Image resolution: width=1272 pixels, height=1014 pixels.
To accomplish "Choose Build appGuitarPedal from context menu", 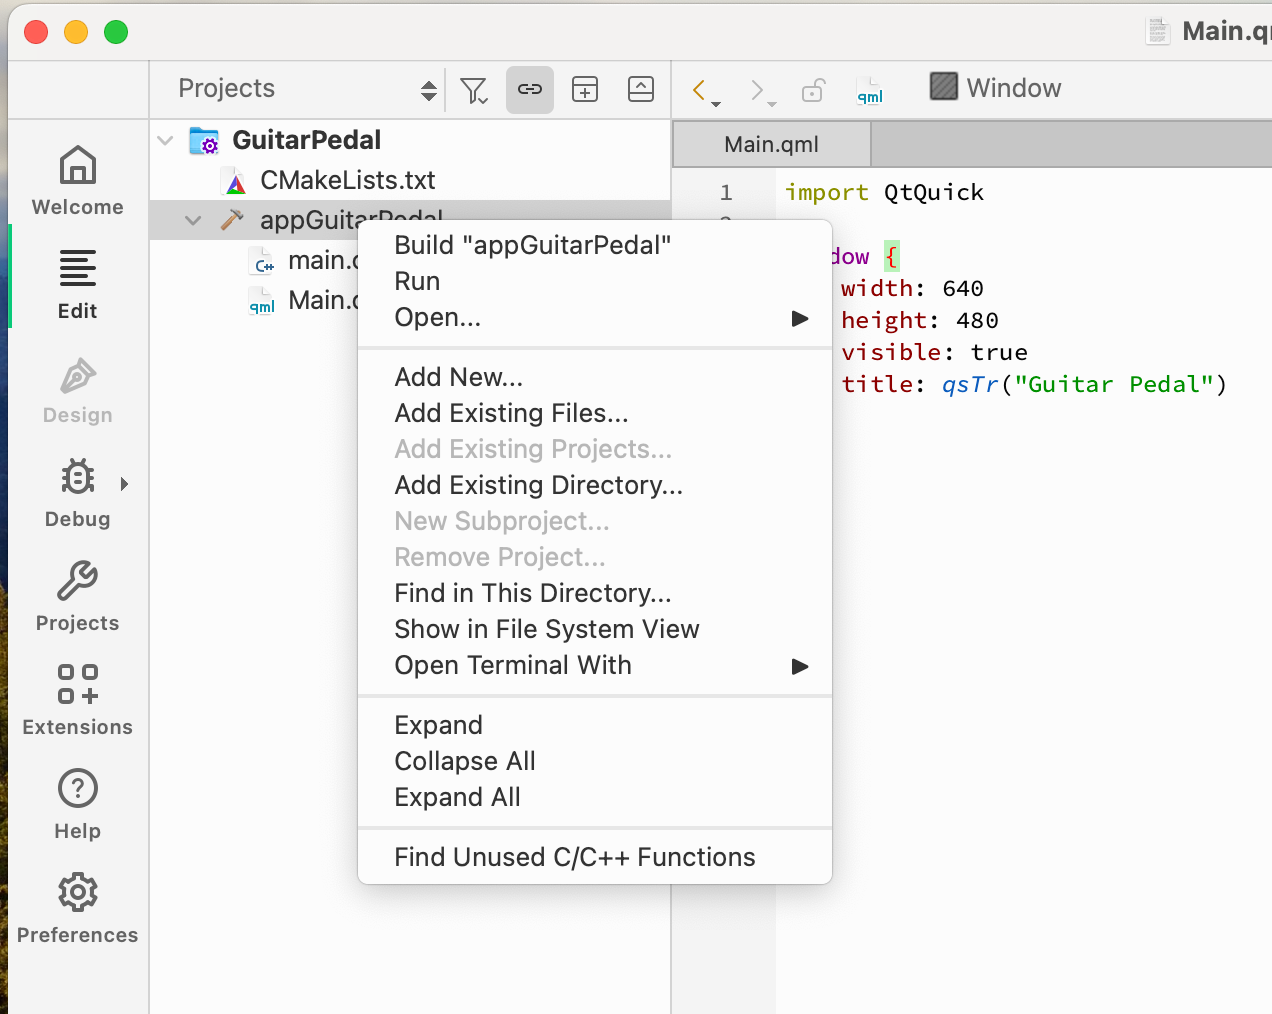I will pos(533,243).
